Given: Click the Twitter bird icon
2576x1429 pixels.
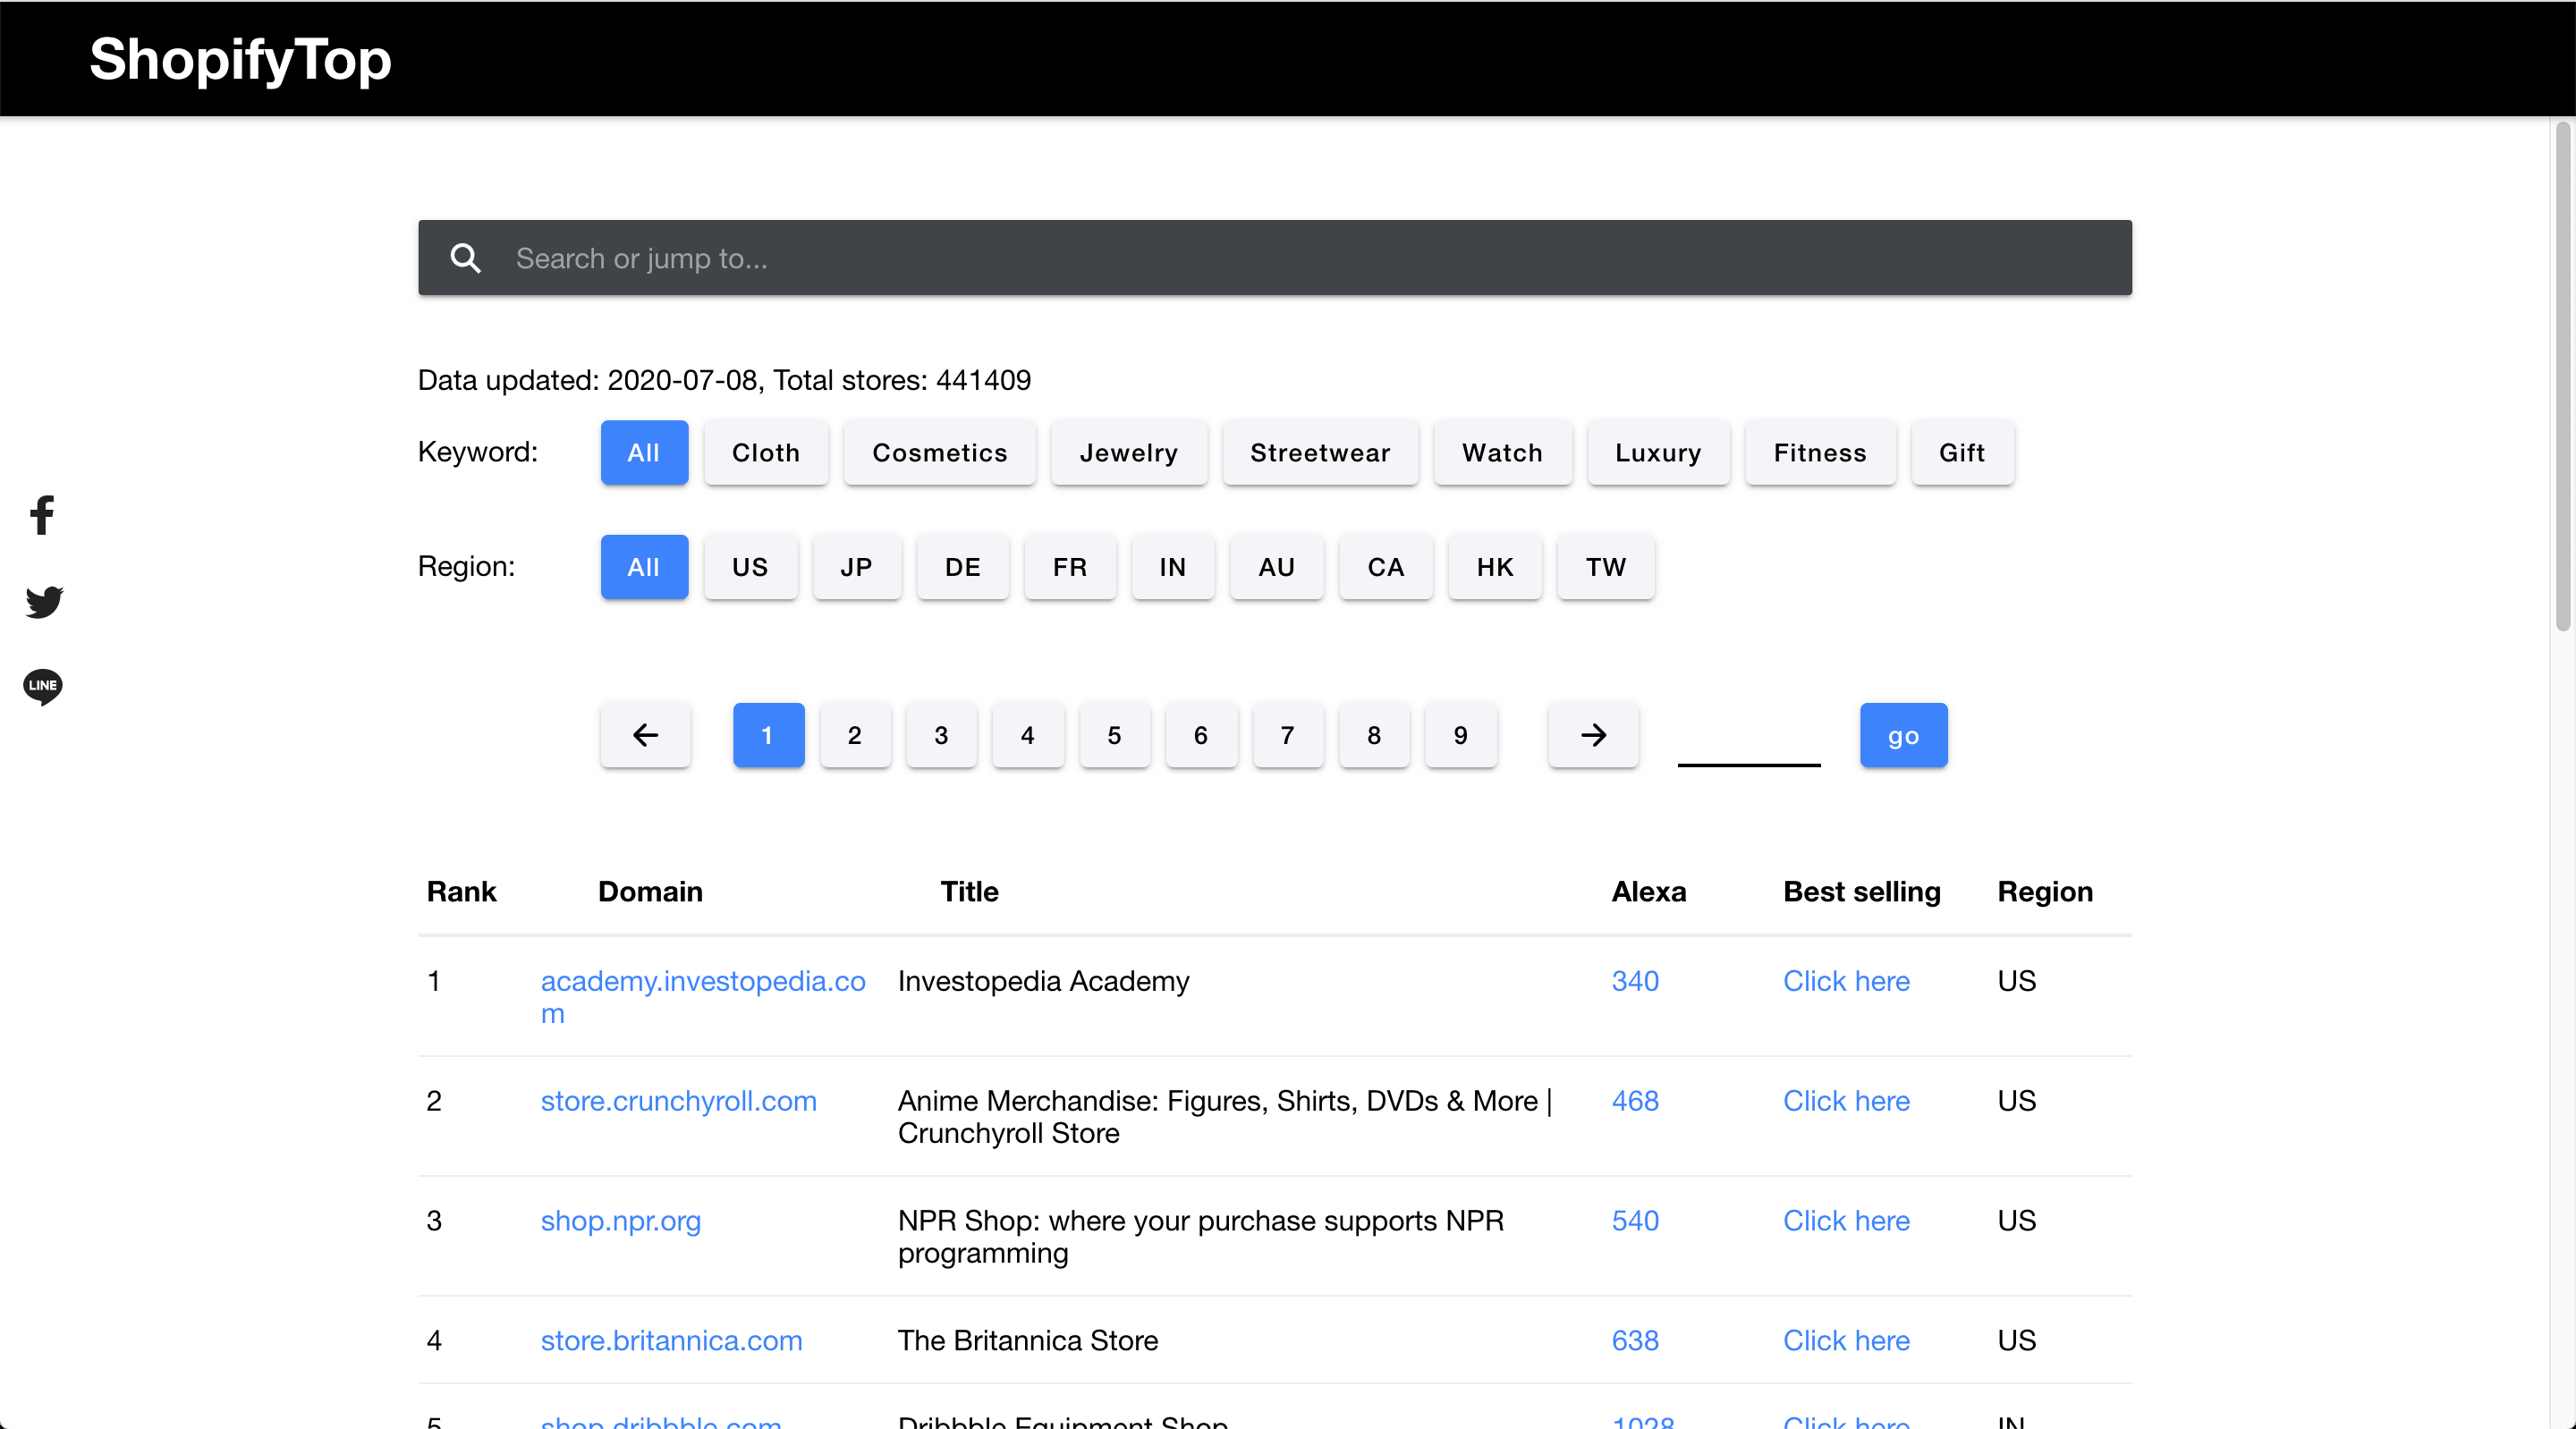Looking at the screenshot, I should [43, 601].
